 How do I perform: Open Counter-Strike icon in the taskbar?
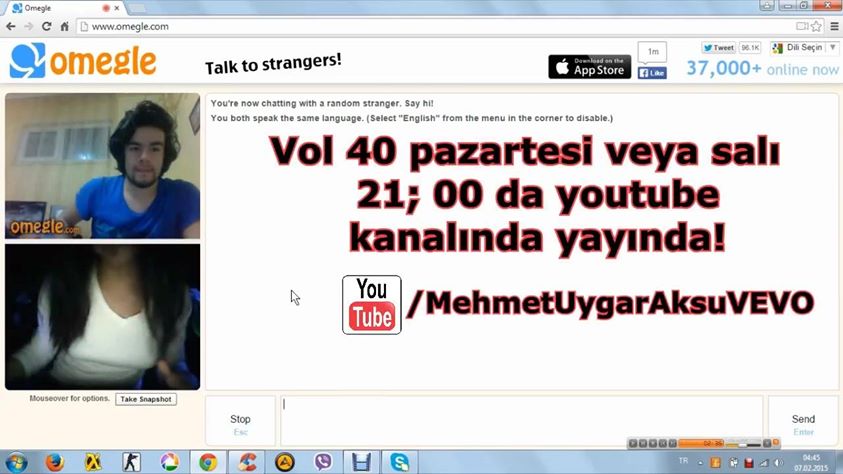tap(131, 462)
